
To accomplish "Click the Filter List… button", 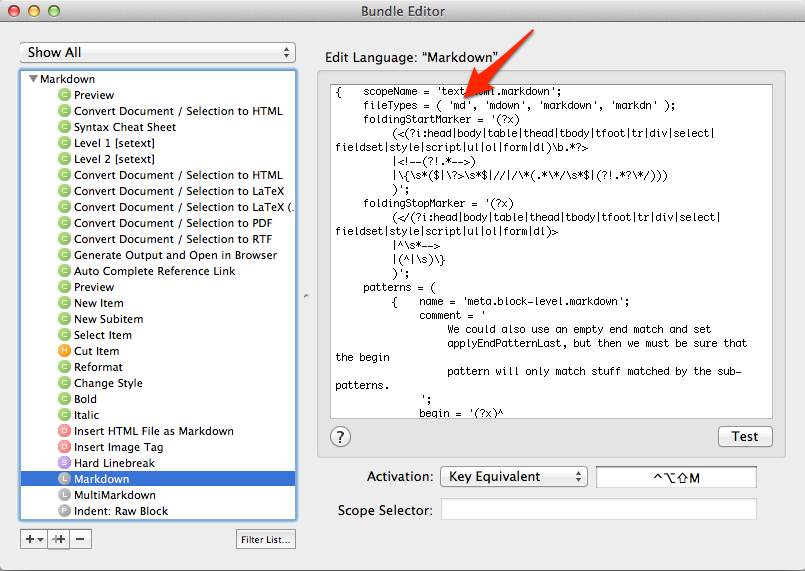I will [266, 539].
